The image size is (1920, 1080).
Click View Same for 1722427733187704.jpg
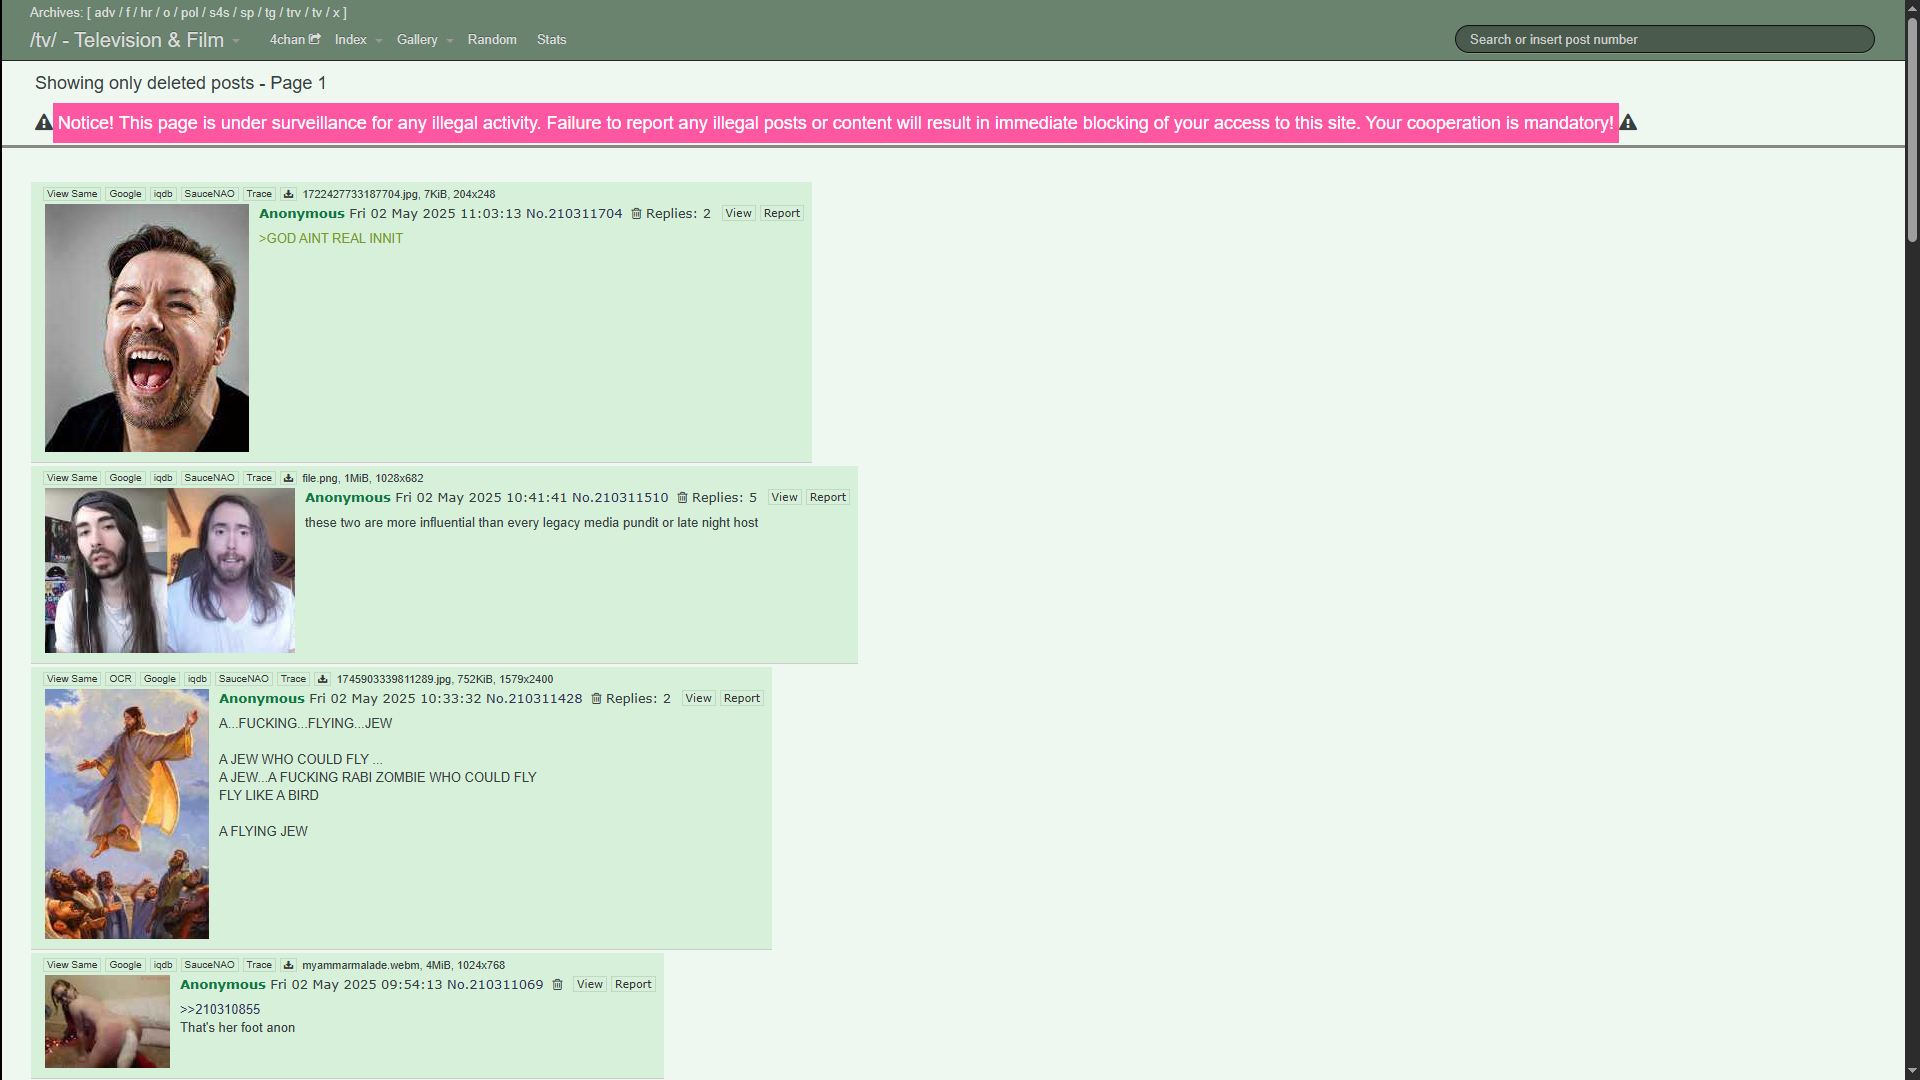coord(72,194)
